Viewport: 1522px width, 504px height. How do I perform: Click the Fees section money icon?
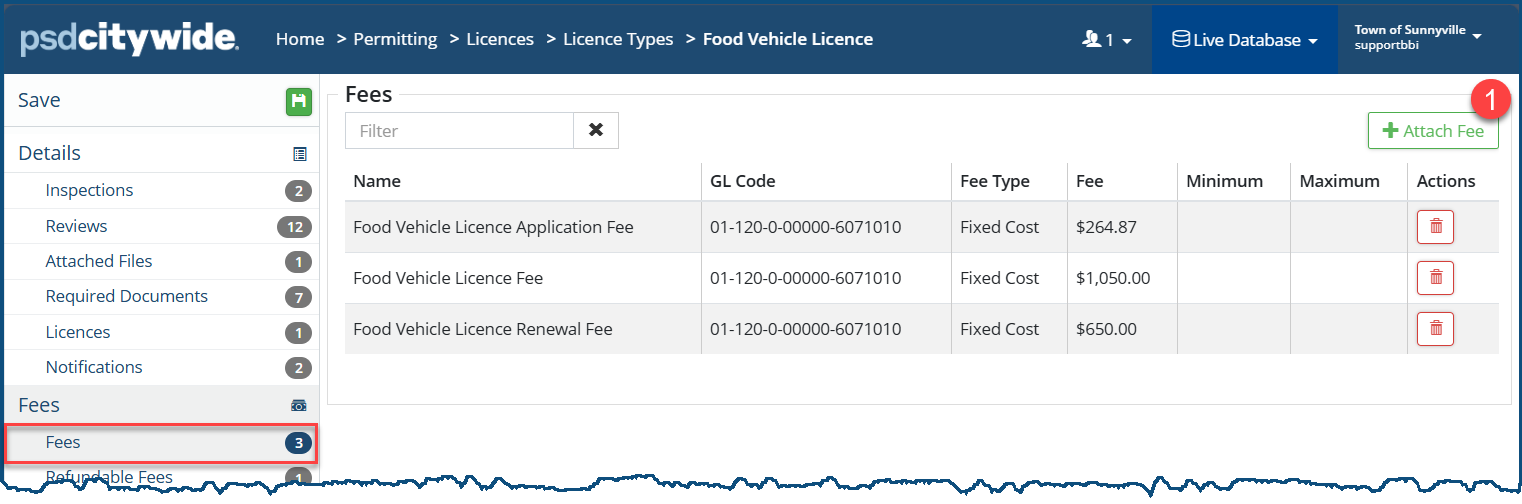[299, 406]
